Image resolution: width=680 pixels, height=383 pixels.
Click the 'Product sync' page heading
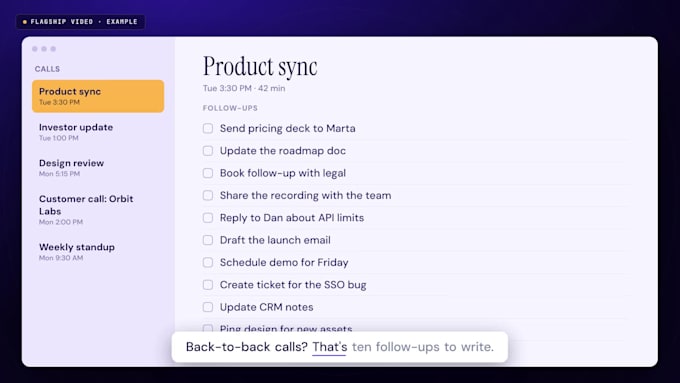pos(260,67)
